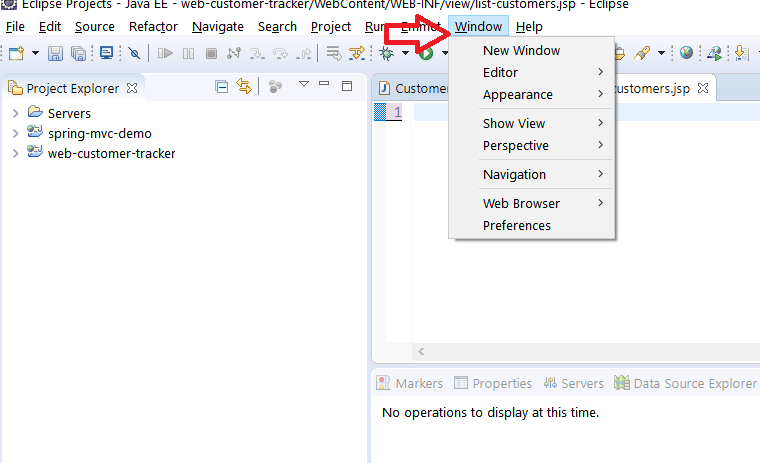
Task: Switch to the Customer Java editor tab
Action: point(413,88)
